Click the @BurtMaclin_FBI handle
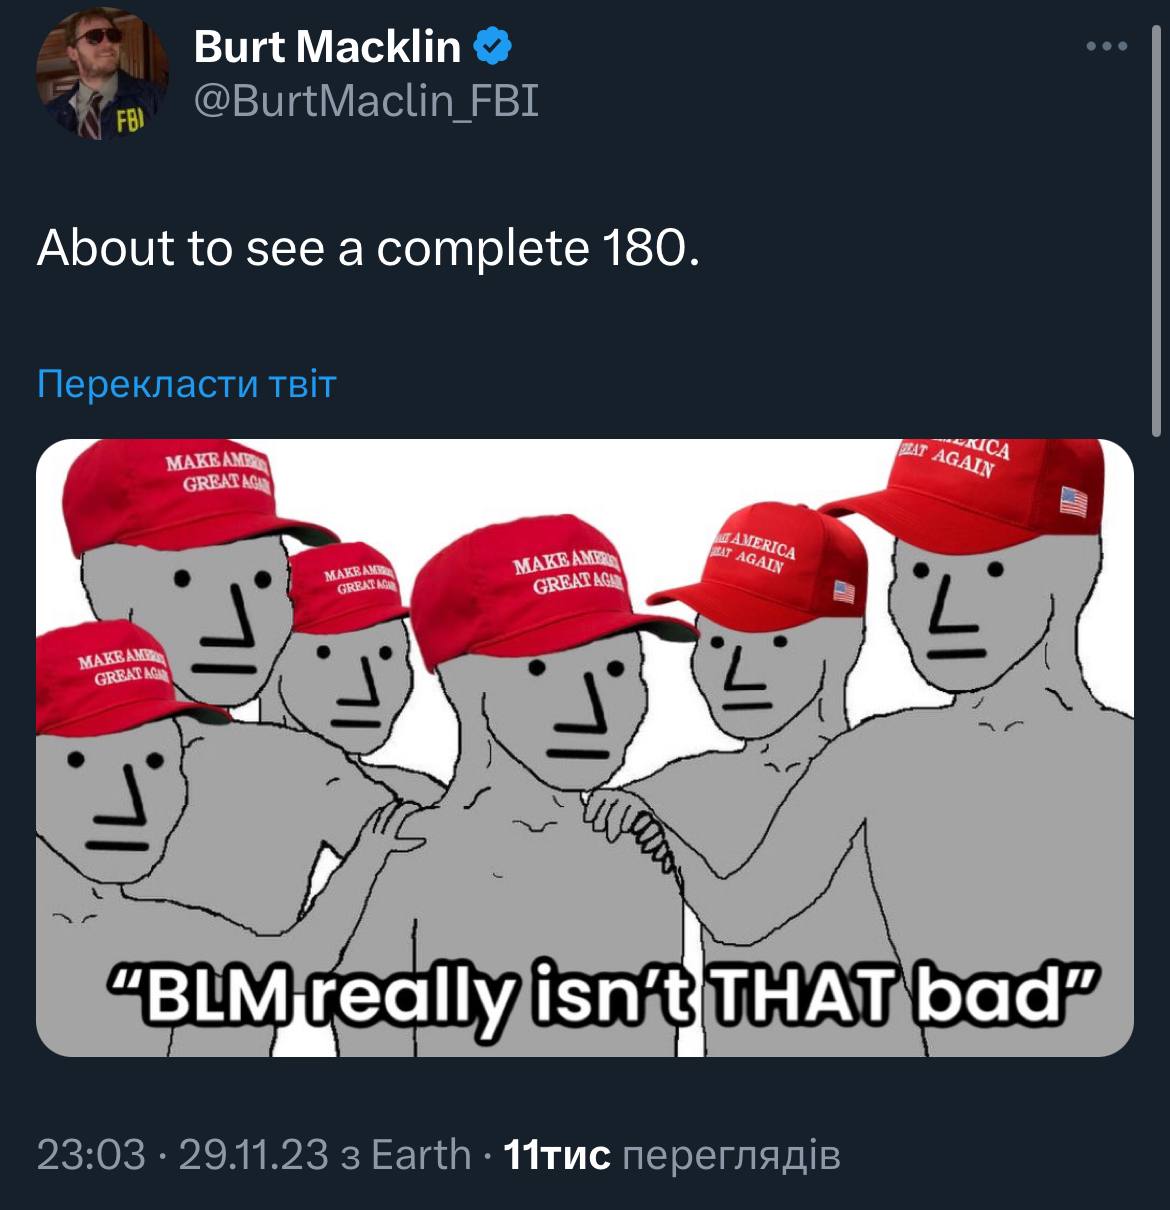The height and width of the screenshot is (1210, 1170). click(365, 101)
